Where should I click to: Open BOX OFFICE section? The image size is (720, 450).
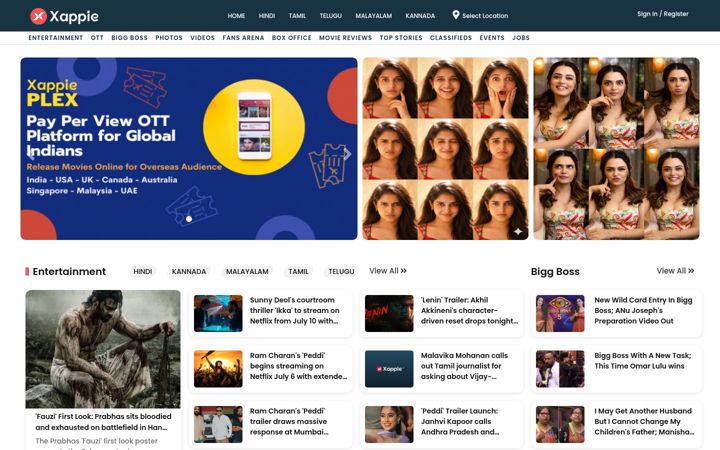point(292,38)
